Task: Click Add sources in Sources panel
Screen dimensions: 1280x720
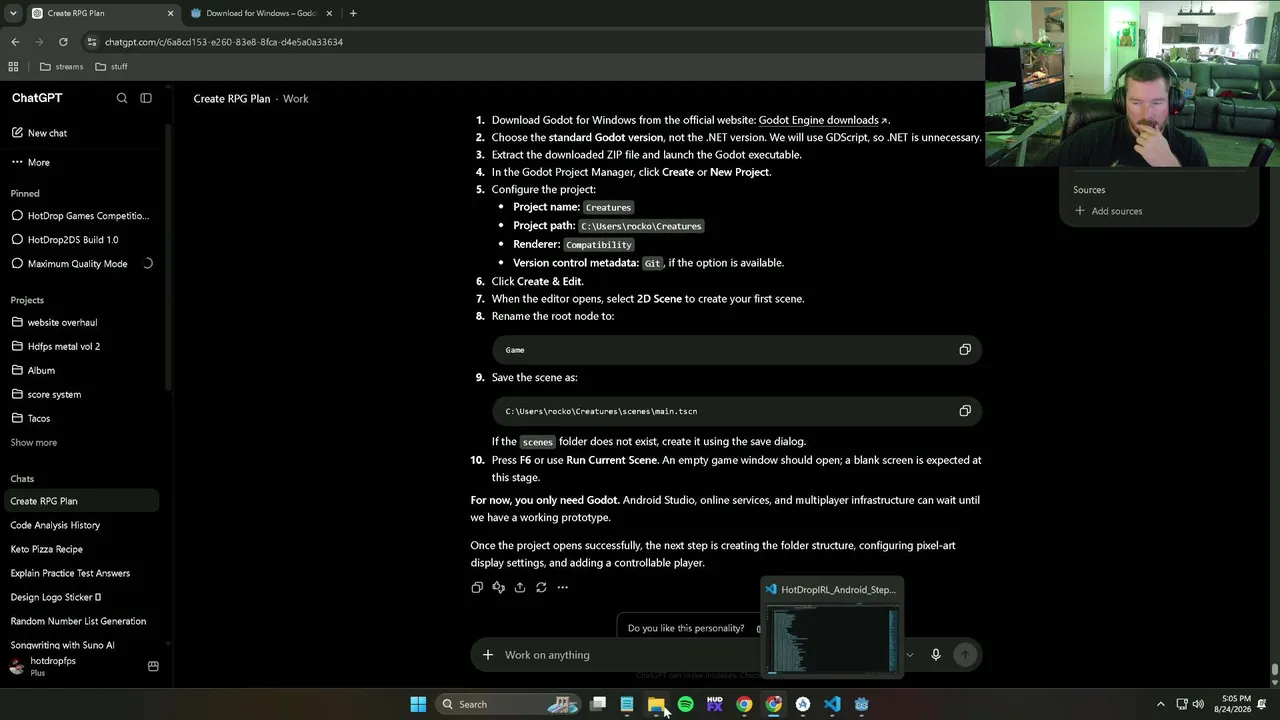Action: click(x=1108, y=211)
